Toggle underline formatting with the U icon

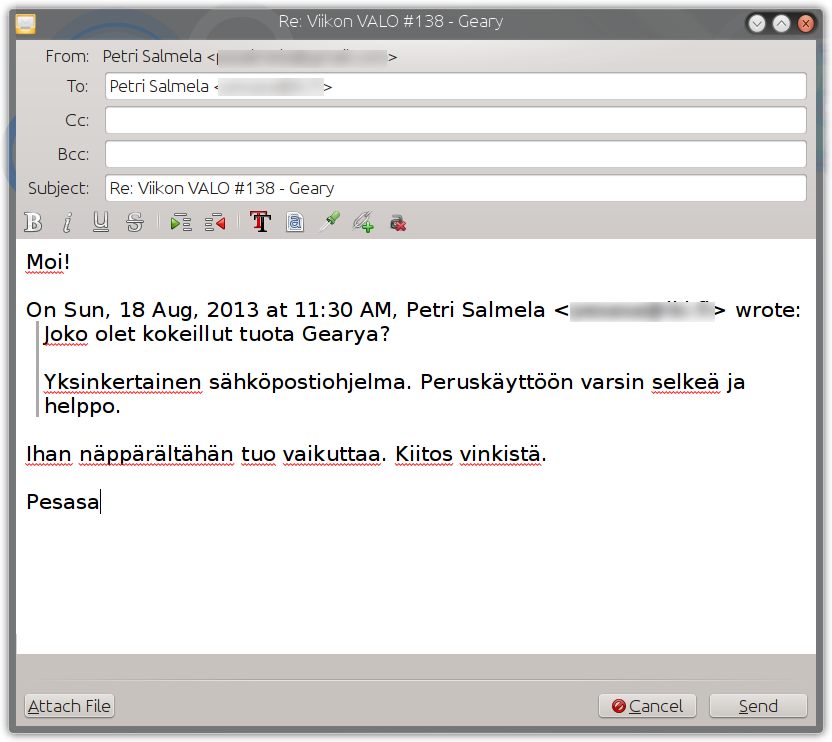[x=101, y=222]
